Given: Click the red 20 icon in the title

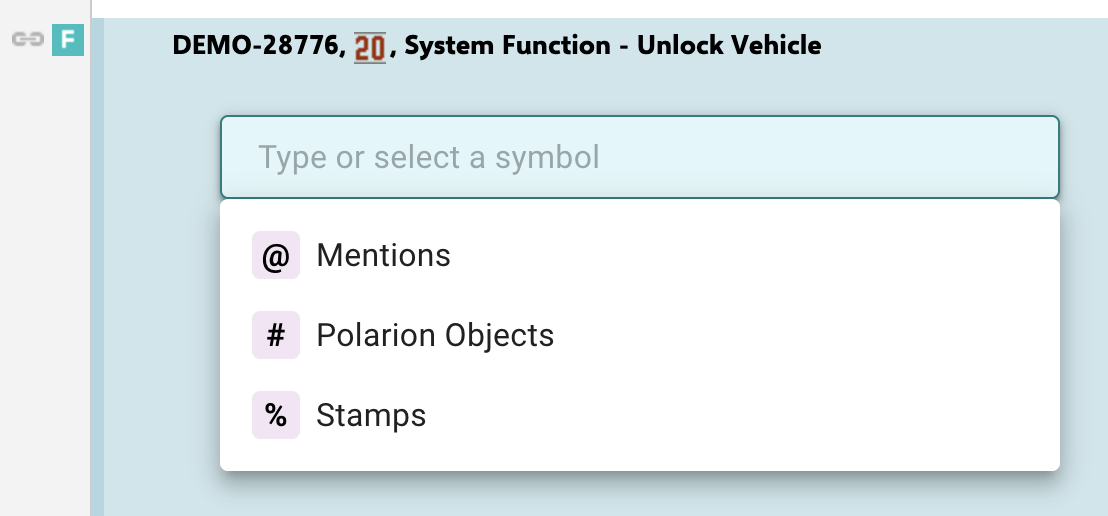Looking at the screenshot, I should pos(370,46).
